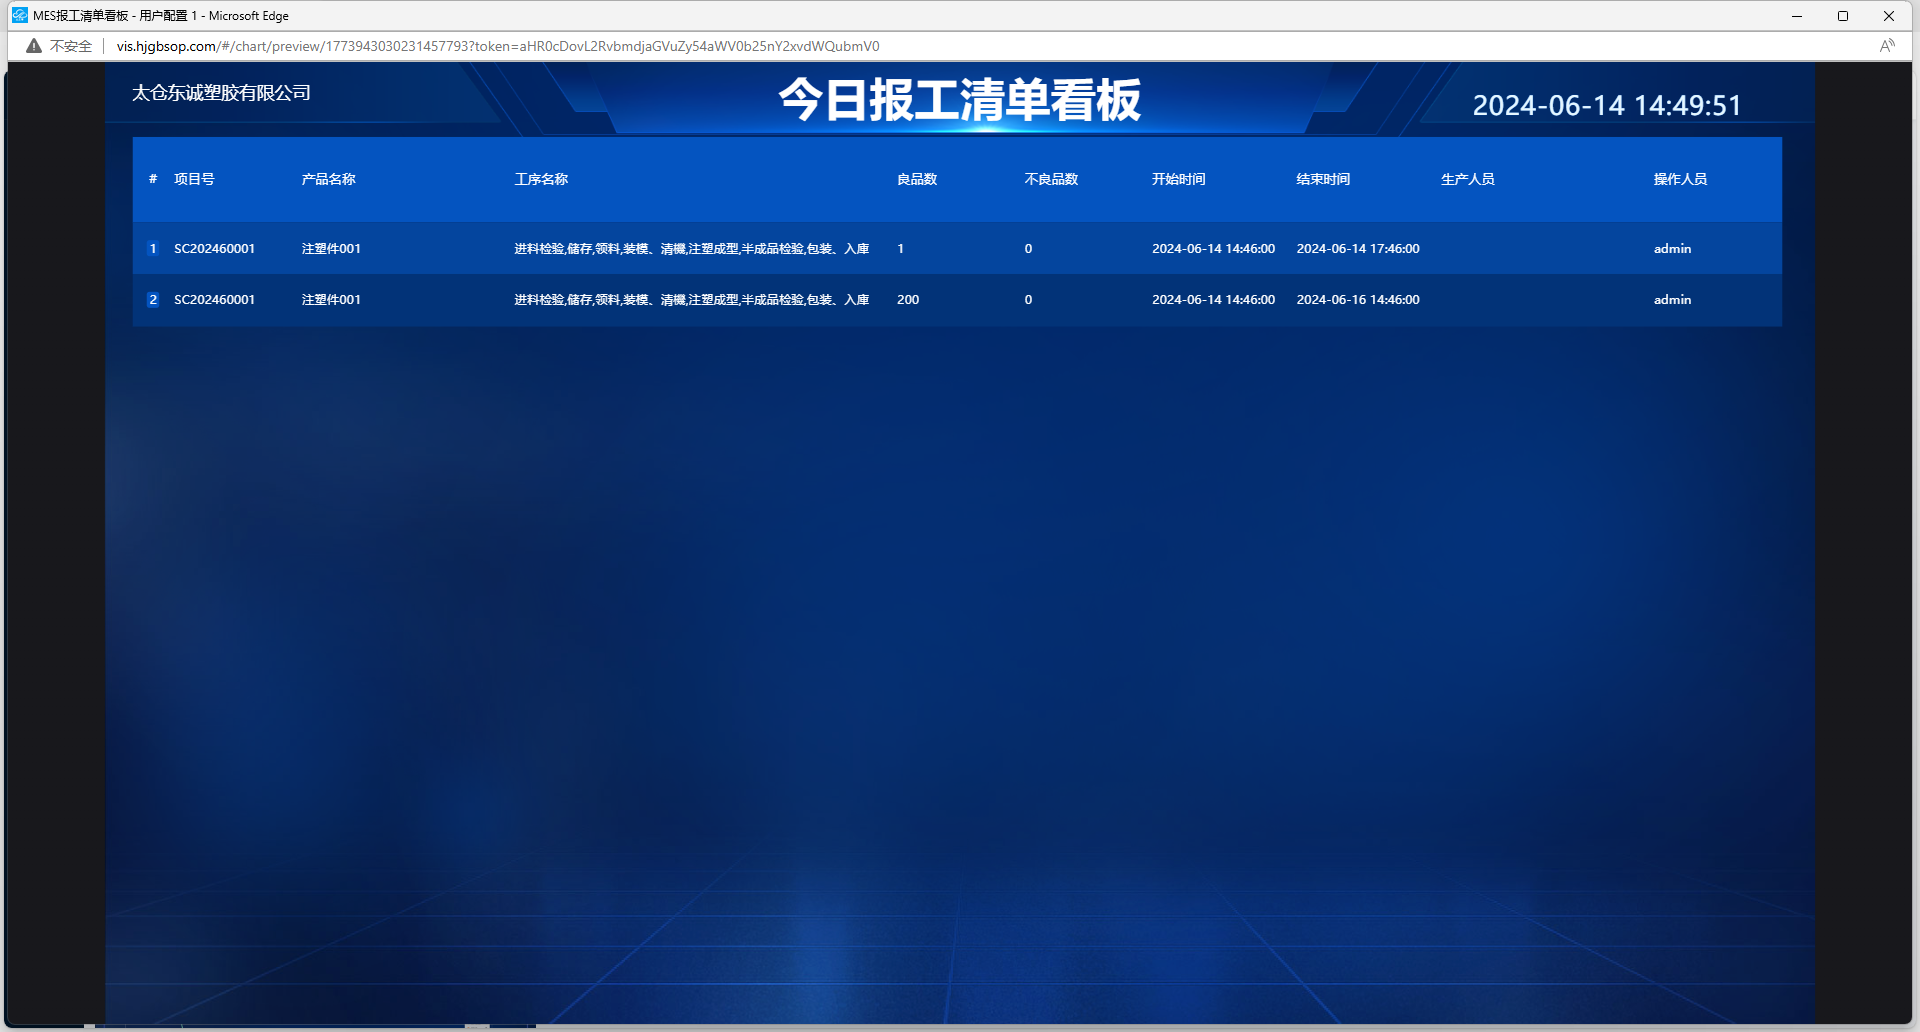Click the 太仓东诚塑胶有限公司 company name

click(x=221, y=93)
